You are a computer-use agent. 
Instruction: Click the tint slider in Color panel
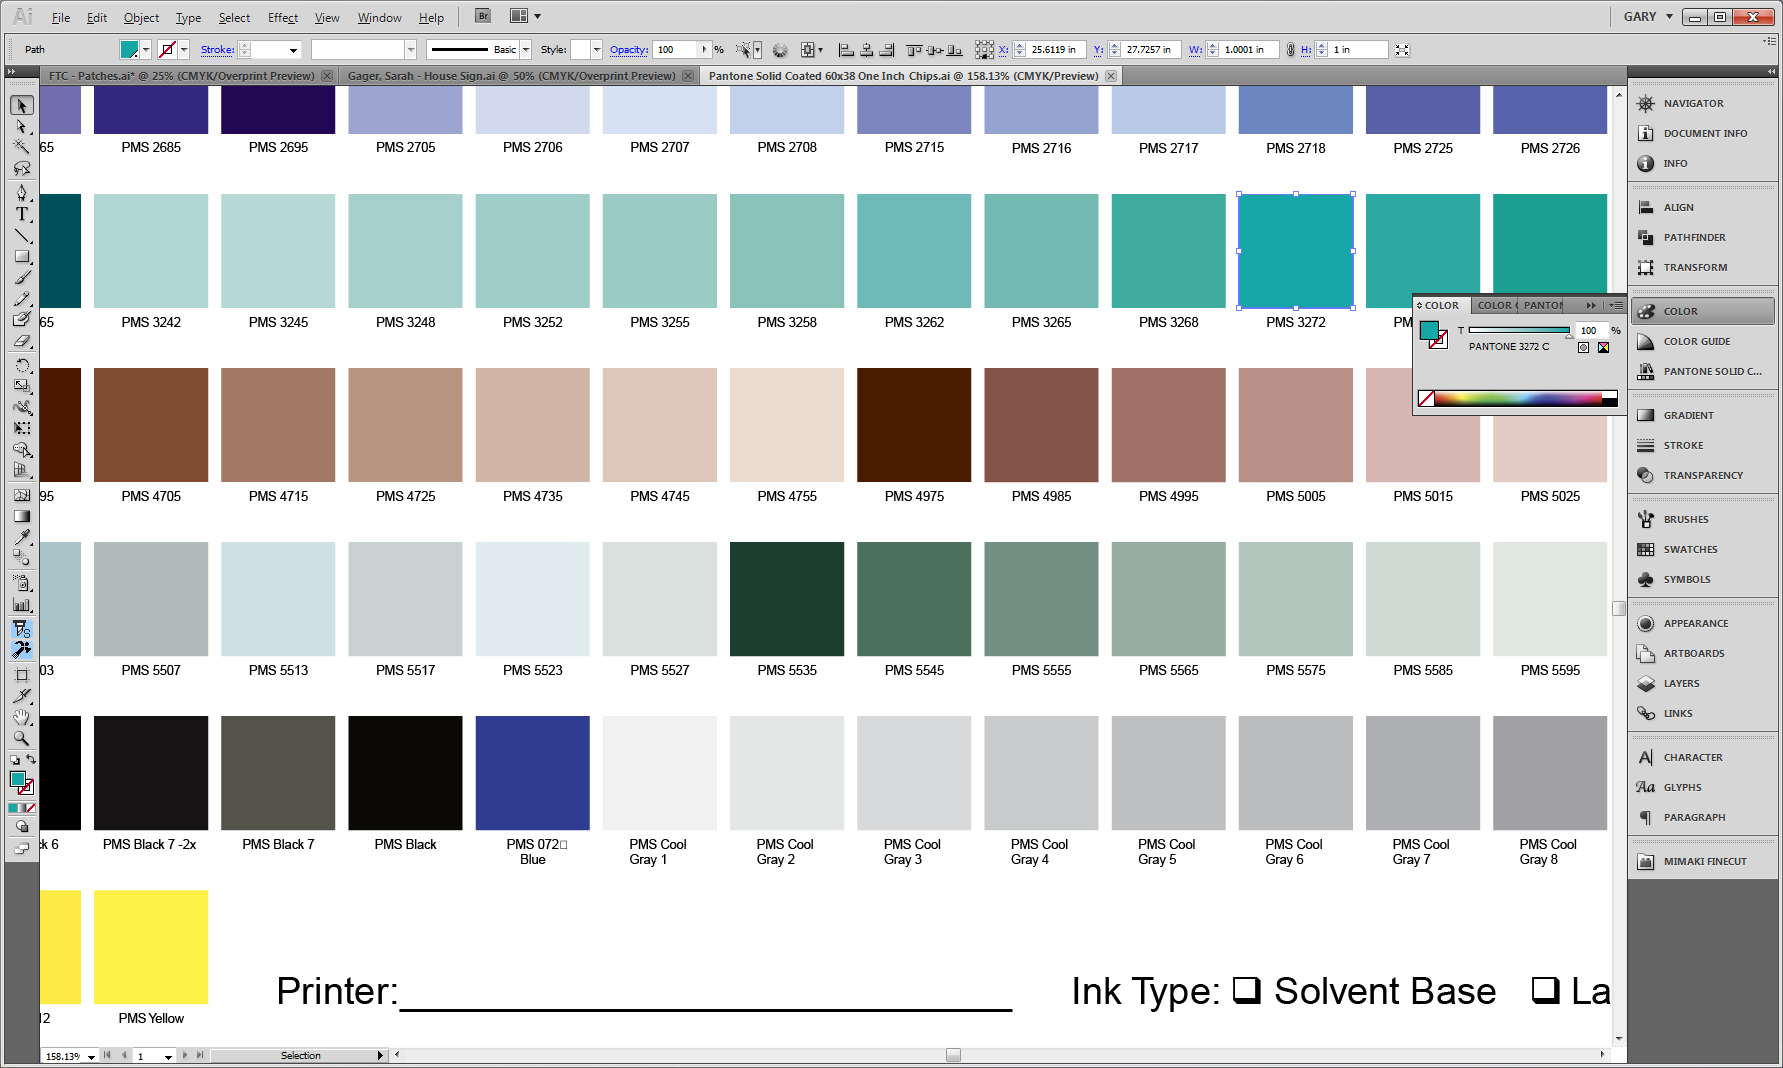coord(1519,330)
